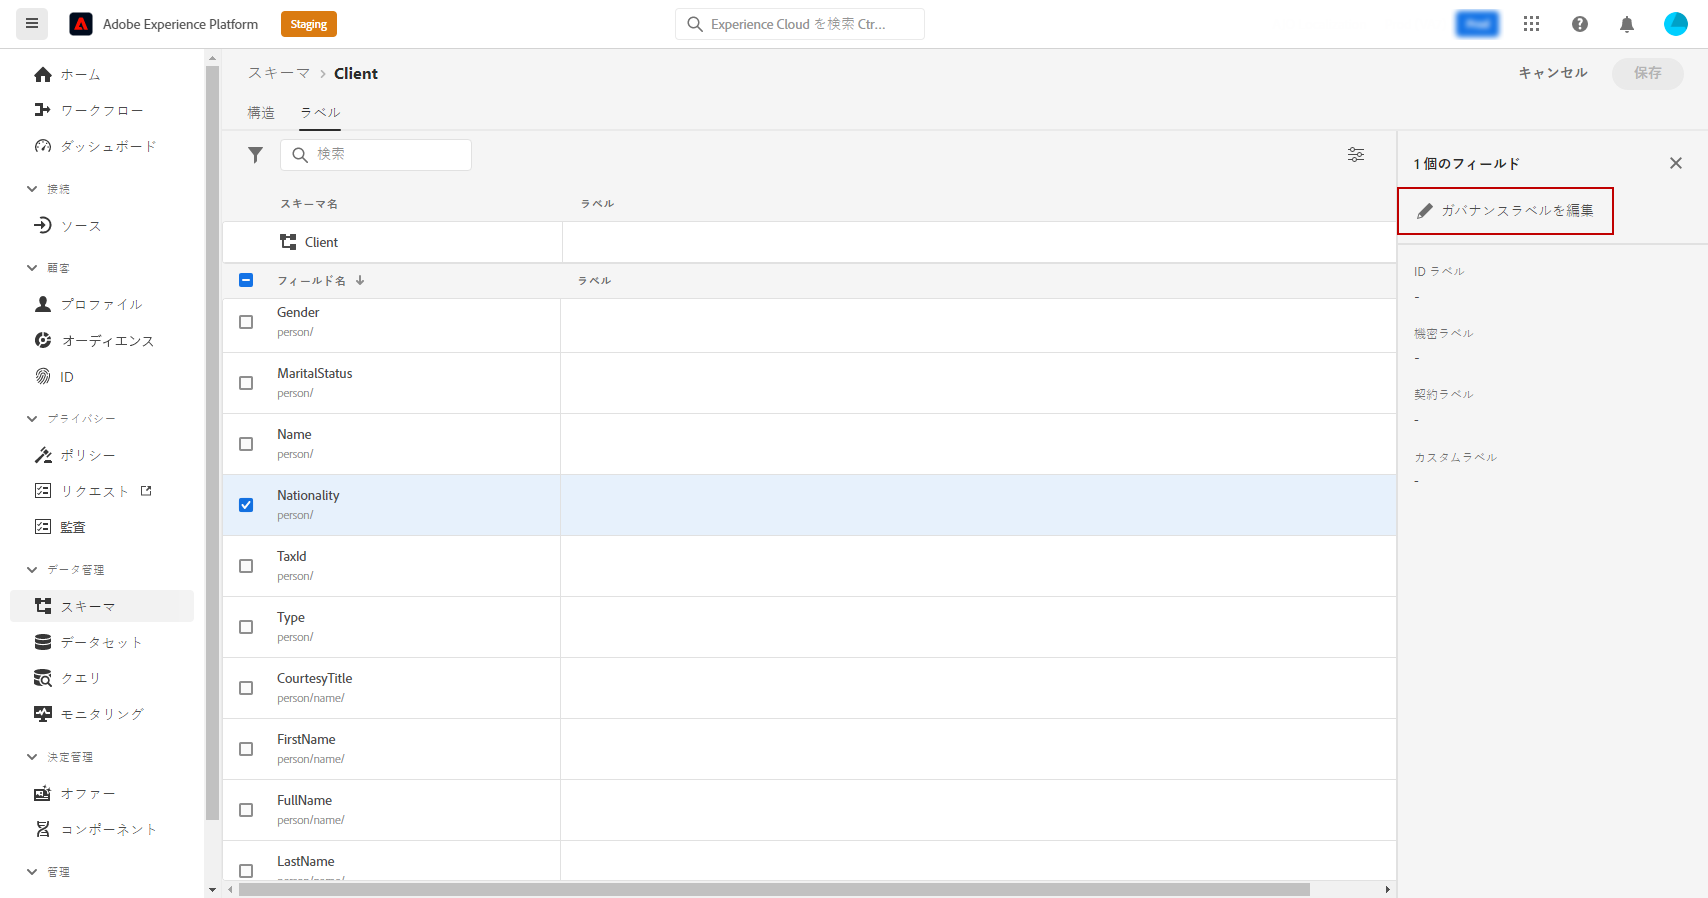Open Requests external link in sidebar
1708x898 pixels.
click(92, 491)
